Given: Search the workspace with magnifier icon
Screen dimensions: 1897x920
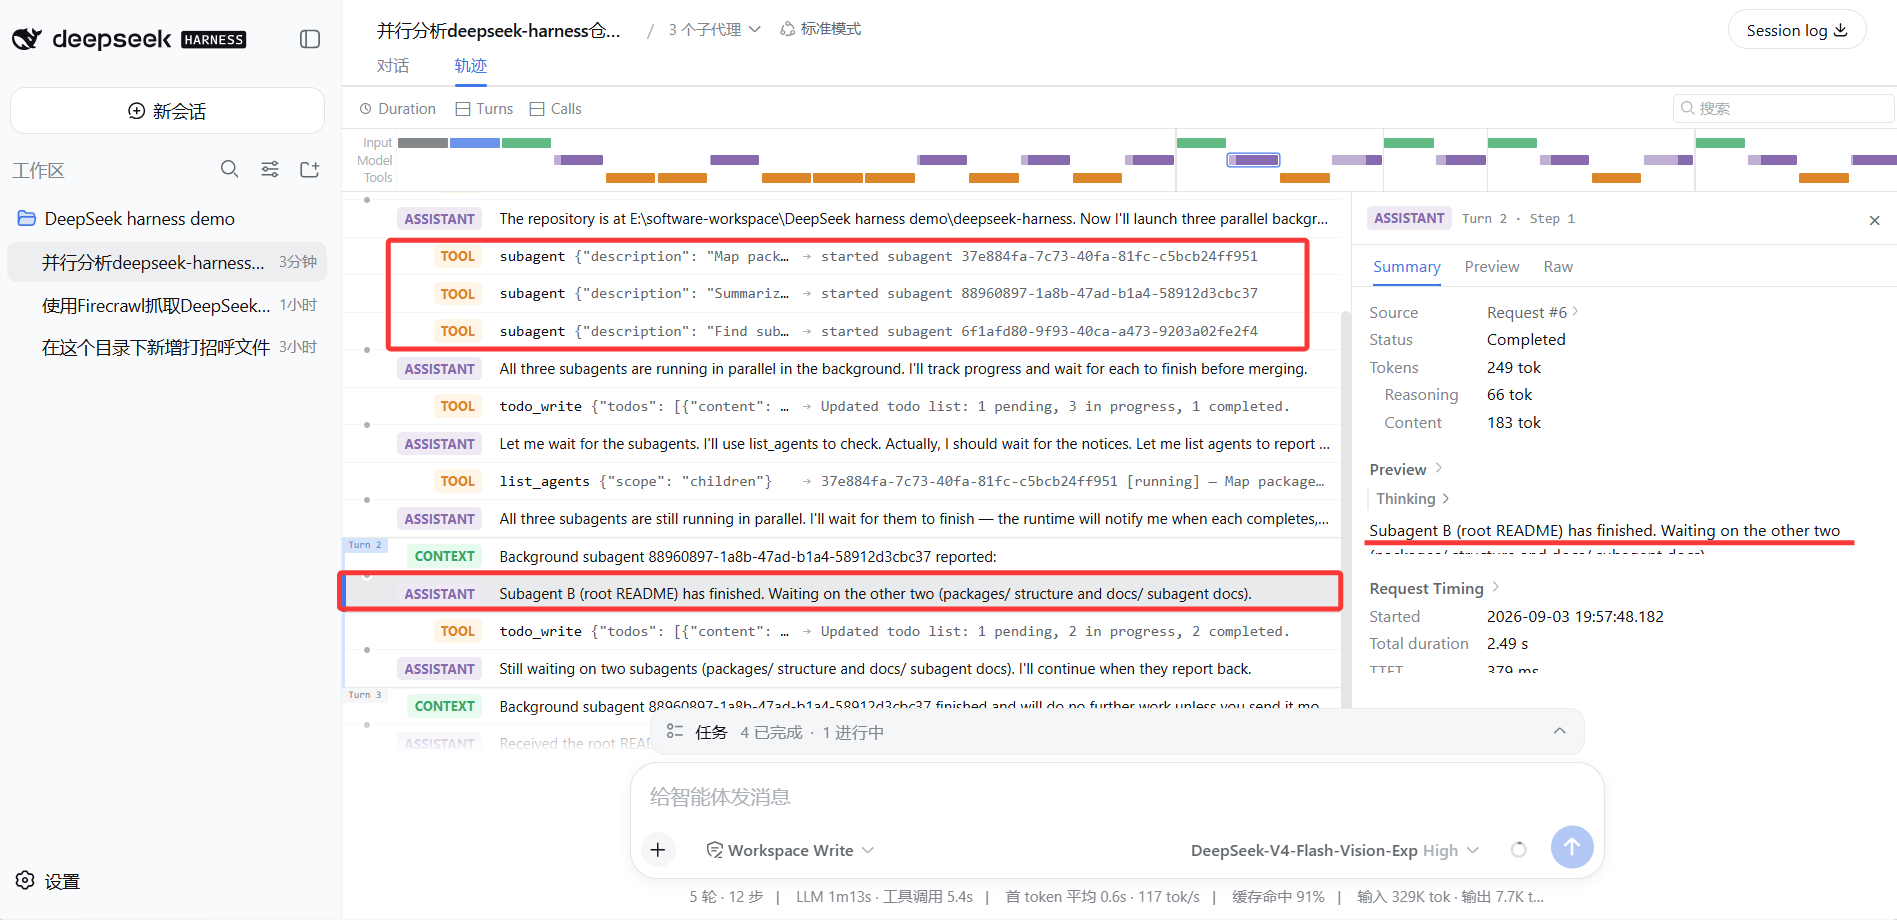Looking at the screenshot, I should pyautogui.click(x=230, y=169).
